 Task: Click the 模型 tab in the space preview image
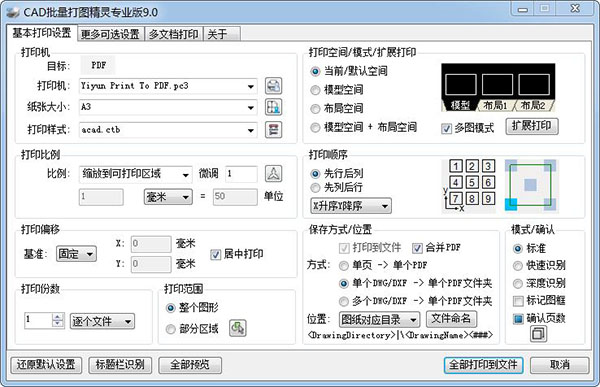460,106
